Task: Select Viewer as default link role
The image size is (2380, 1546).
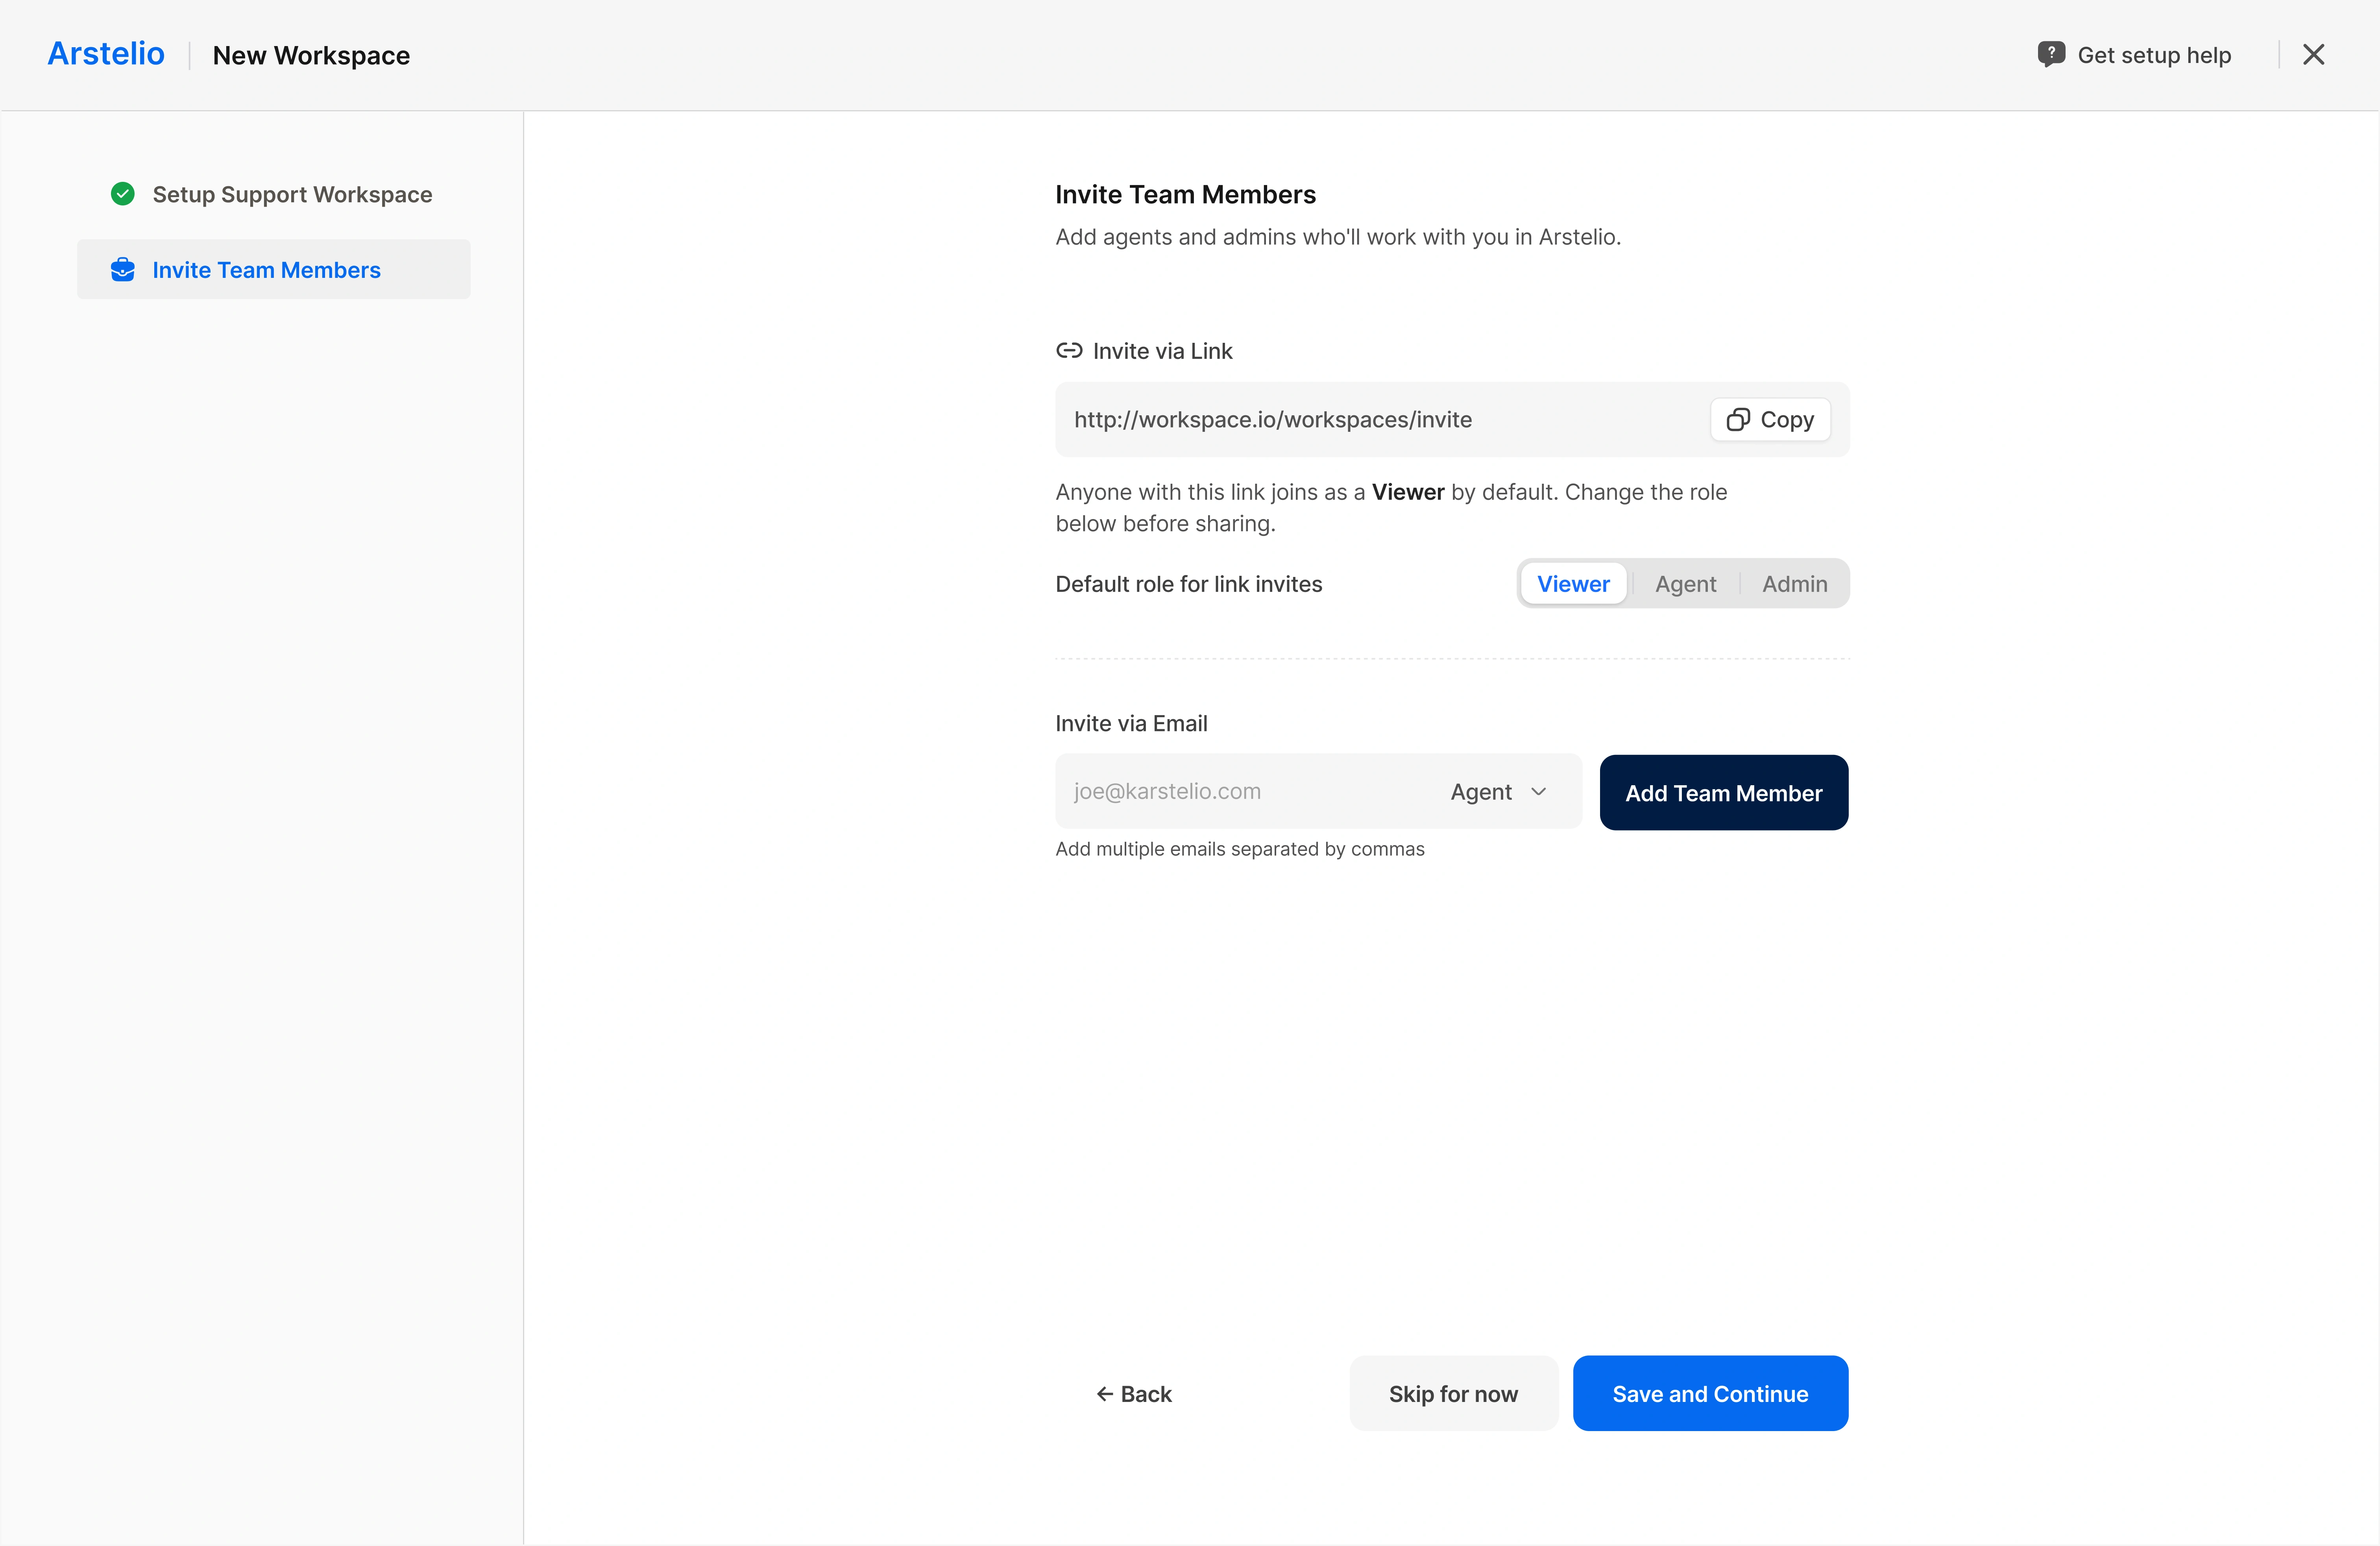Action: pyautogui.click(x=1573, y=584)
